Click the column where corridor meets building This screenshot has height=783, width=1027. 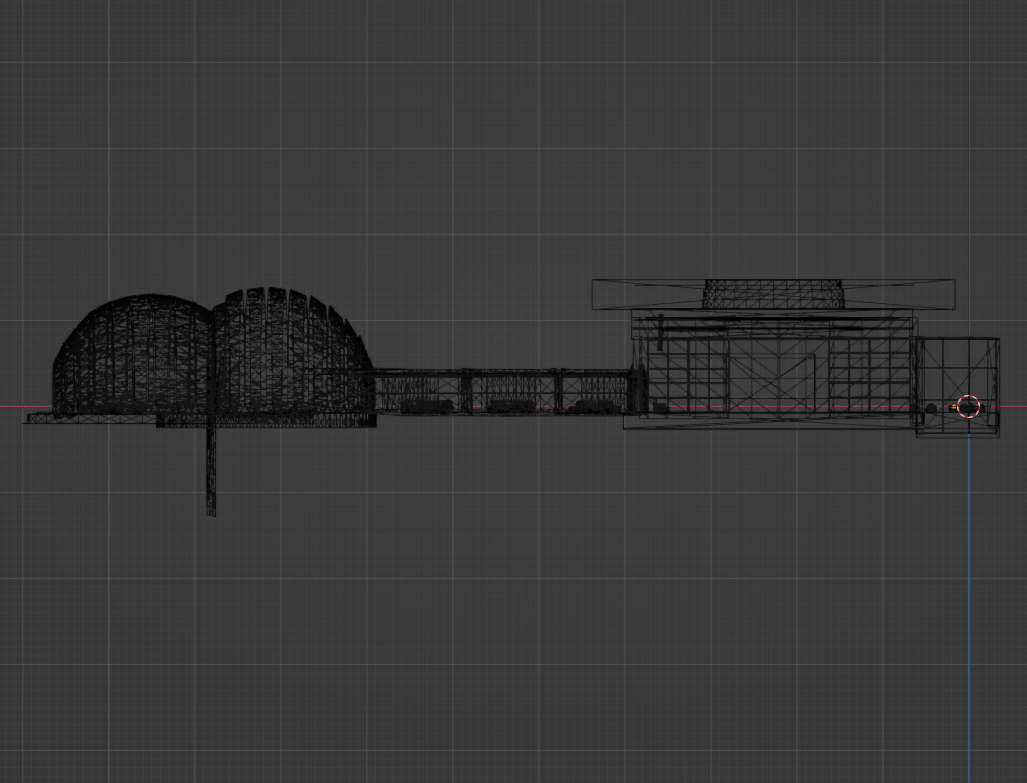pos(636,390)
